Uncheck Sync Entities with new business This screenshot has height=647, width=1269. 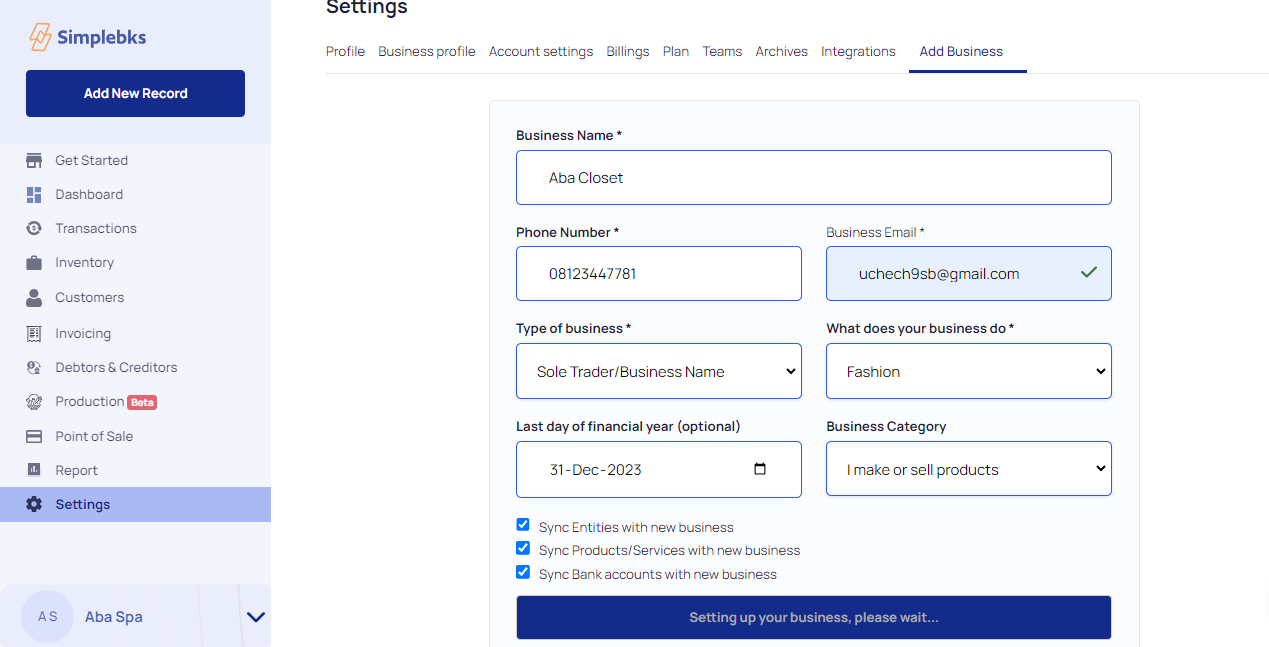523,525
